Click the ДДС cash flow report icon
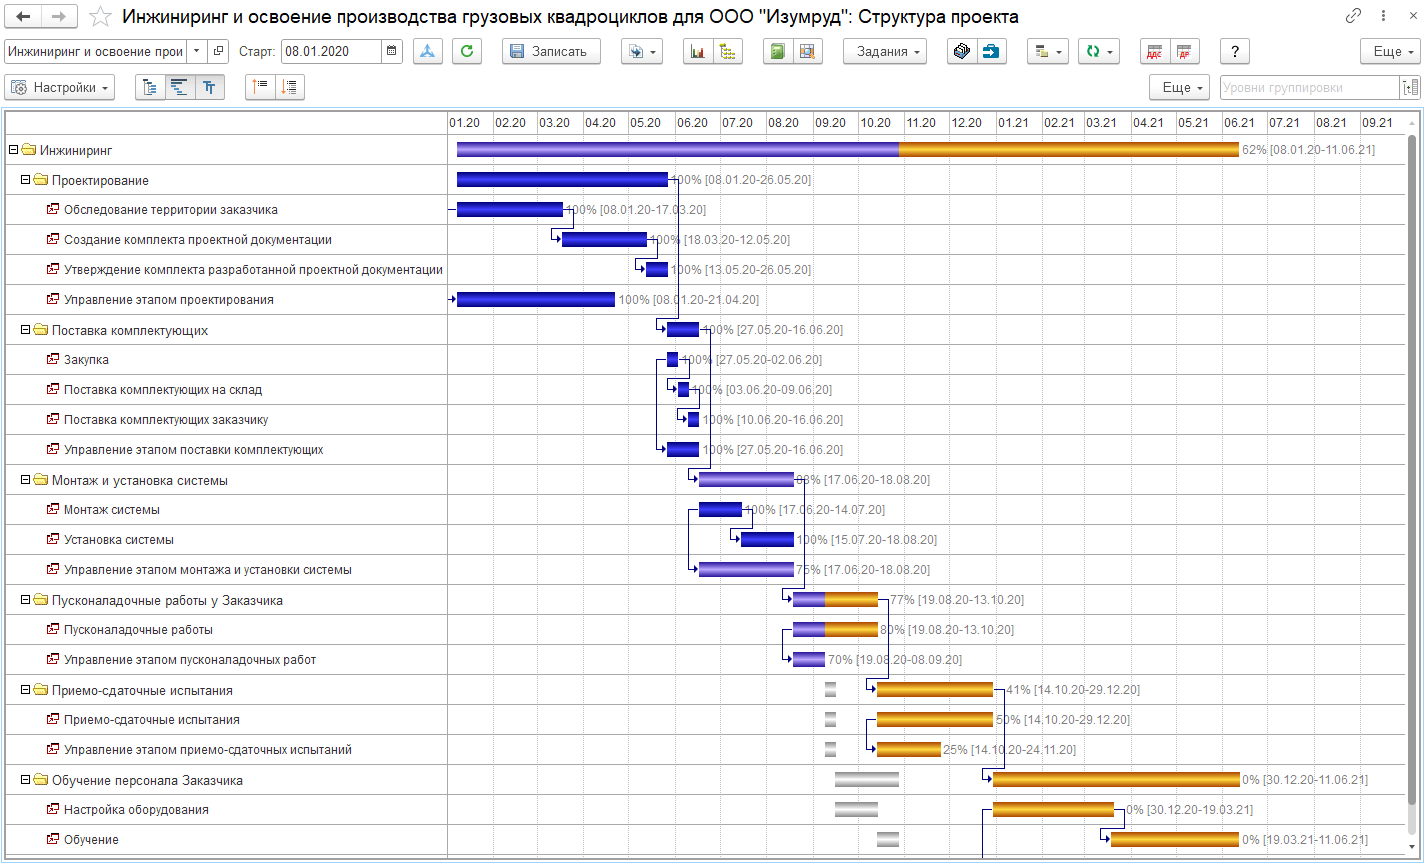 point(1155,52)
